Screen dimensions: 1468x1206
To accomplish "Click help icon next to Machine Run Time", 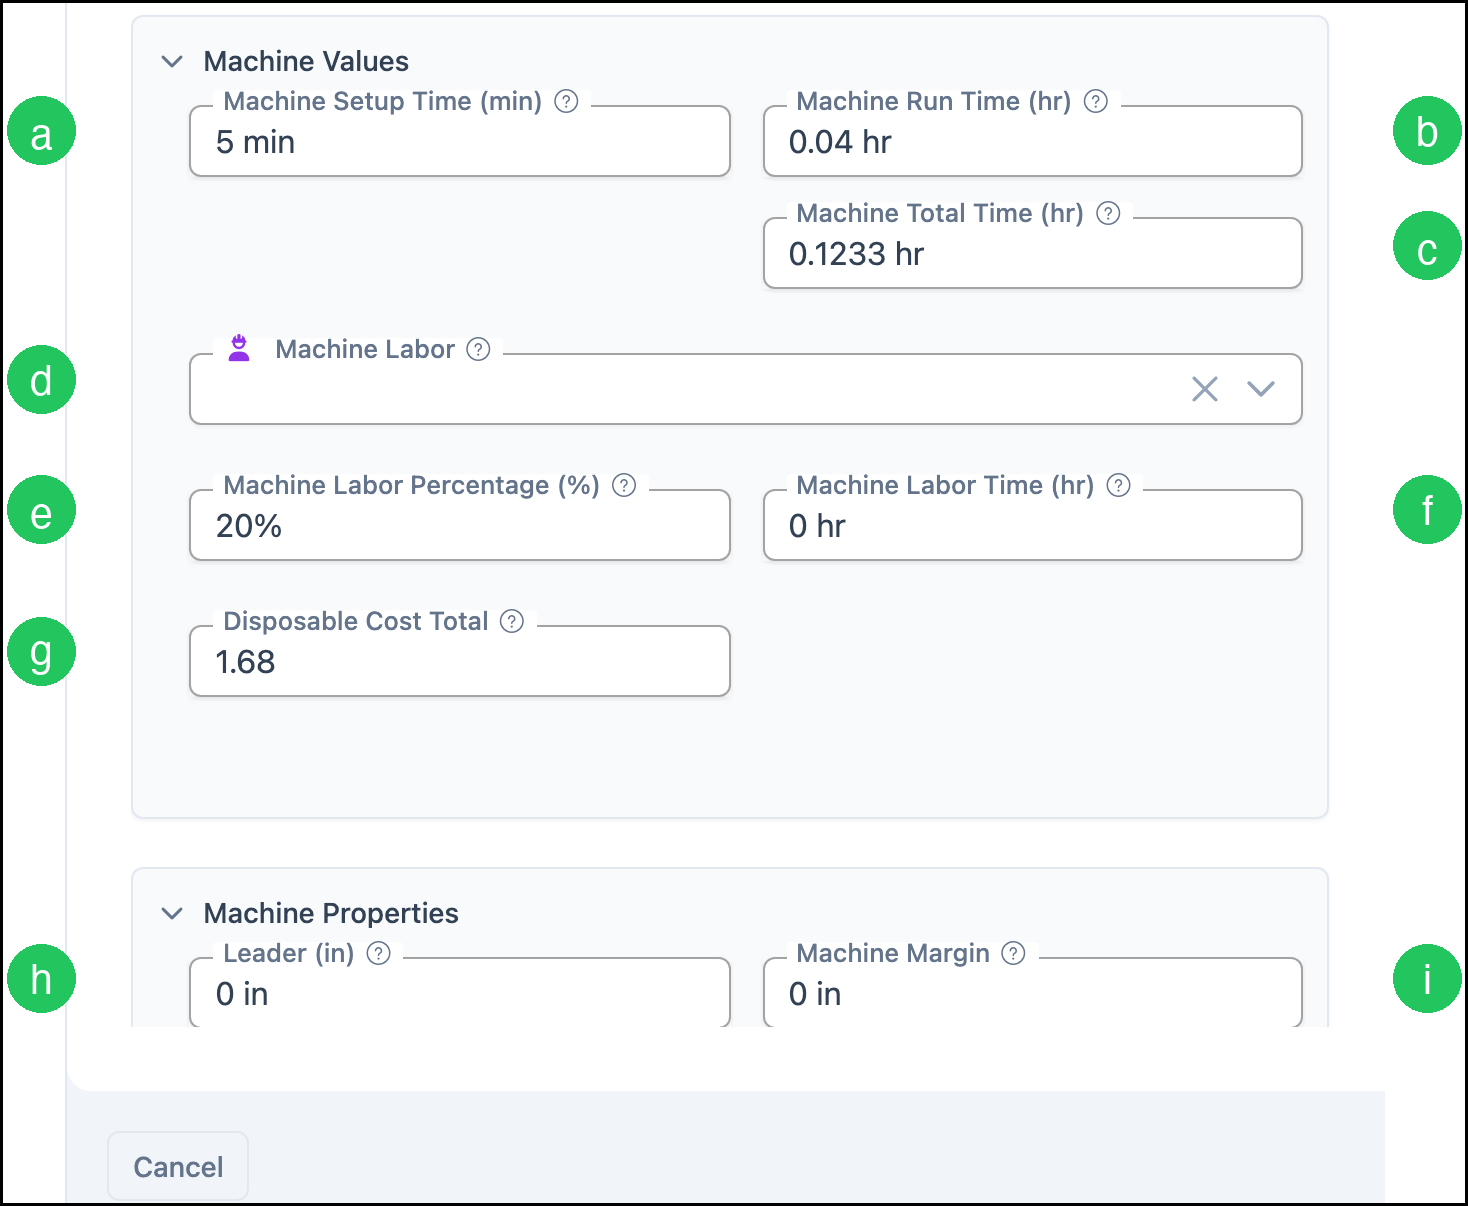I will point(1096,101).
